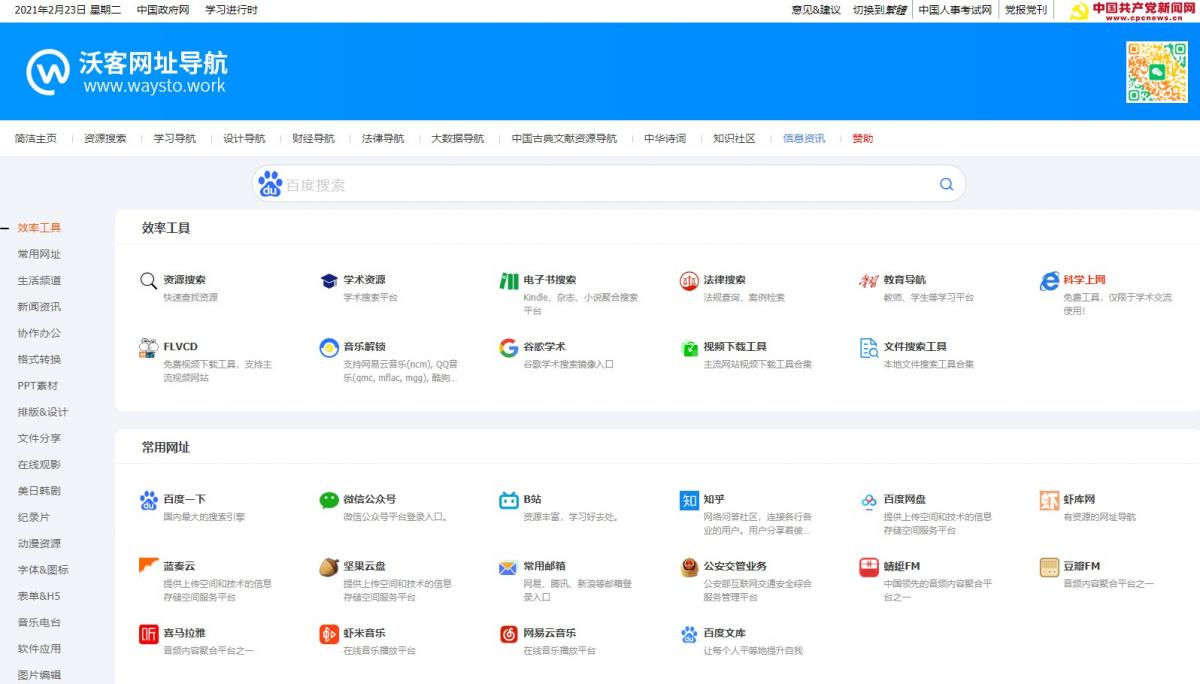Open the 中国政府网 link at top

point(163,10)
